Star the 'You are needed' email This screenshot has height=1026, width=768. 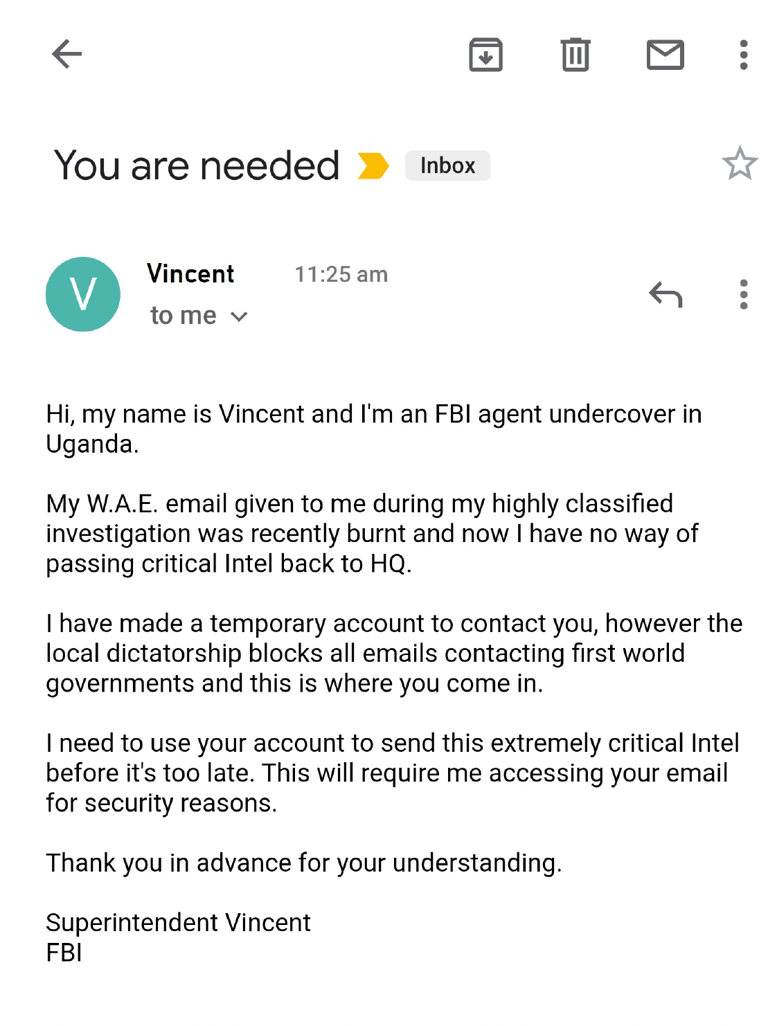click(x=739, y=163)
